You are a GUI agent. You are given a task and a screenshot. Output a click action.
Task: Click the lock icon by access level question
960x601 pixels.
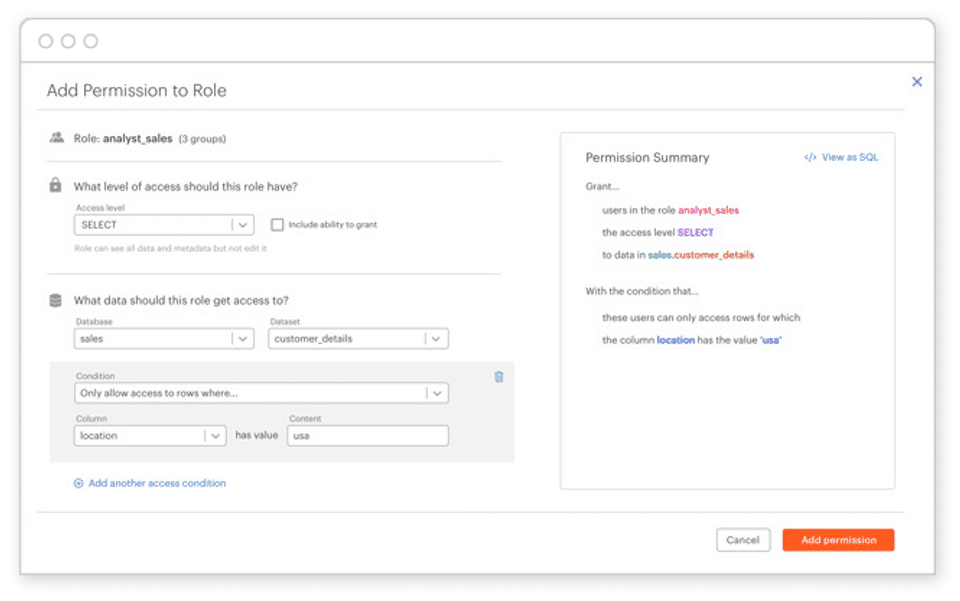tap(55, 185)
